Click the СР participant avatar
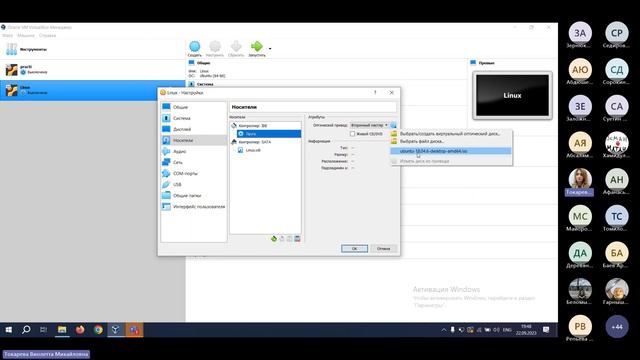This screenshot has height=360, width=640. (x=617, y=33)
